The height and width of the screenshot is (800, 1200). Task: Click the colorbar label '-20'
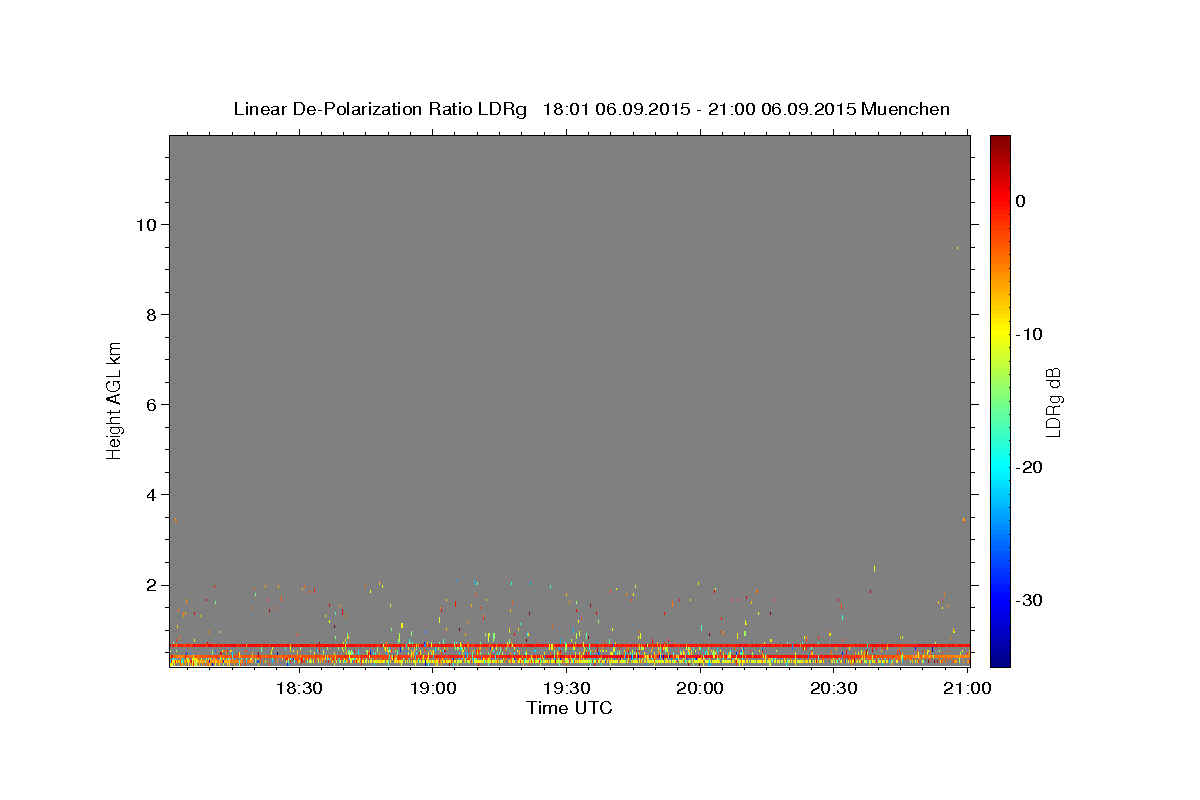tap(1029, 467)
